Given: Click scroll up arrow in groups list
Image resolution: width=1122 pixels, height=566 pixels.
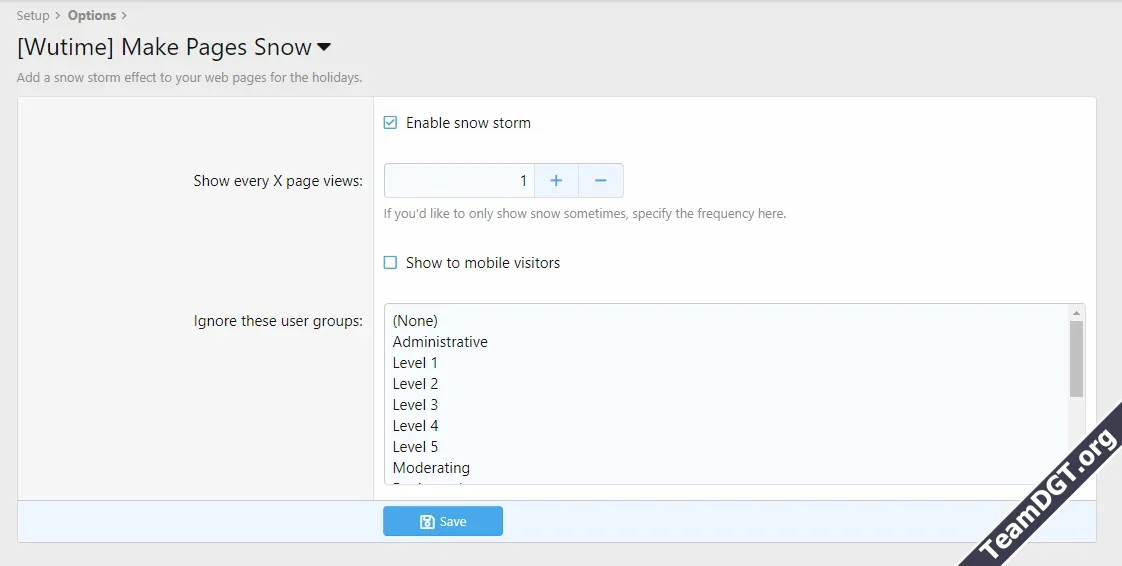Looking at the screenshot, I should [x=1076, y=312].
